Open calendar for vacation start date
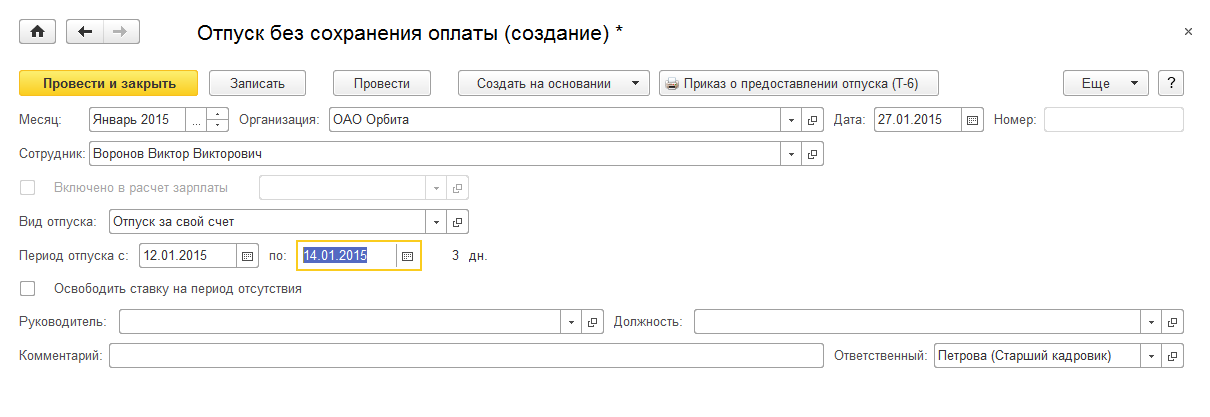 click(x=248, y=256)
